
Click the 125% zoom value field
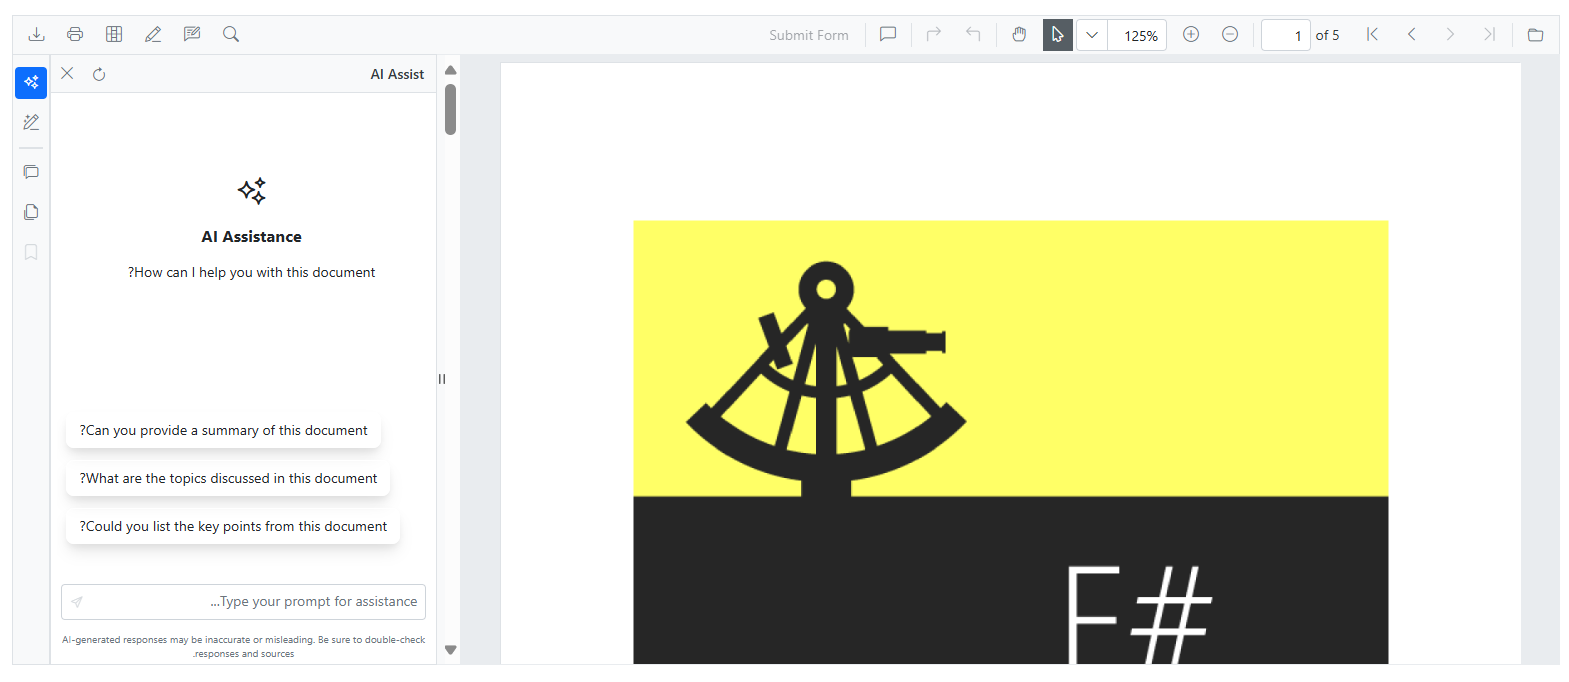click(x=1137, y=35)
